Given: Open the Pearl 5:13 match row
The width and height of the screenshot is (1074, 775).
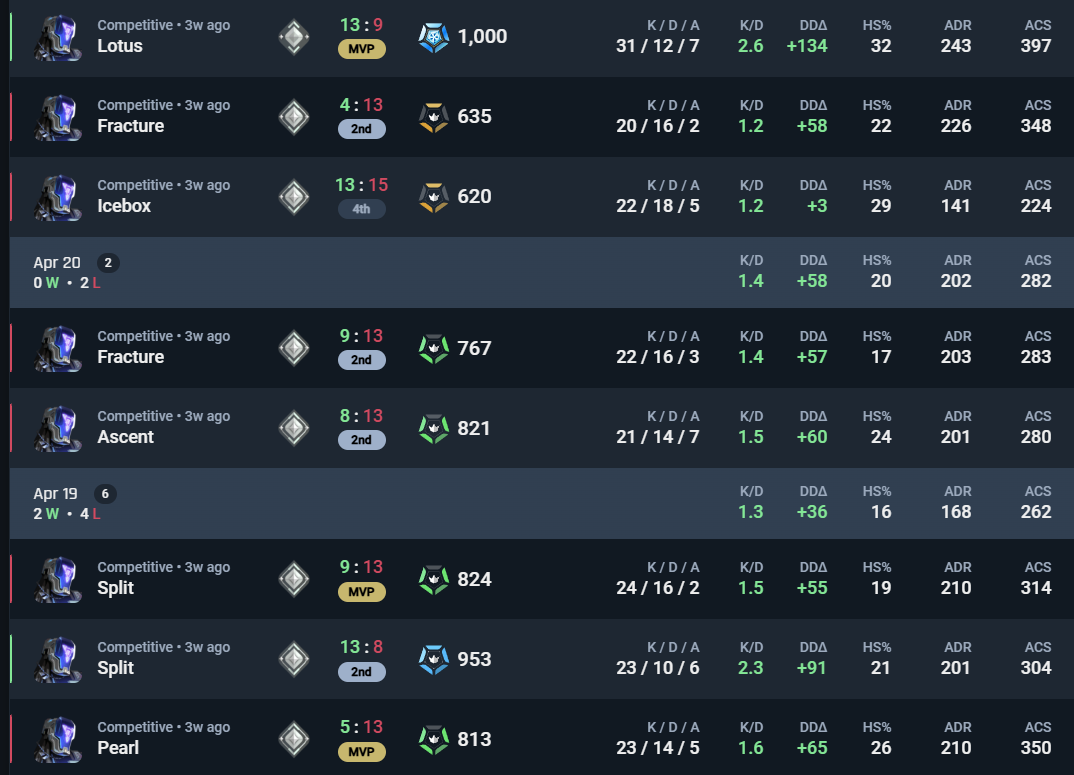Looking at the screenshot, I should tap(541, 738).
